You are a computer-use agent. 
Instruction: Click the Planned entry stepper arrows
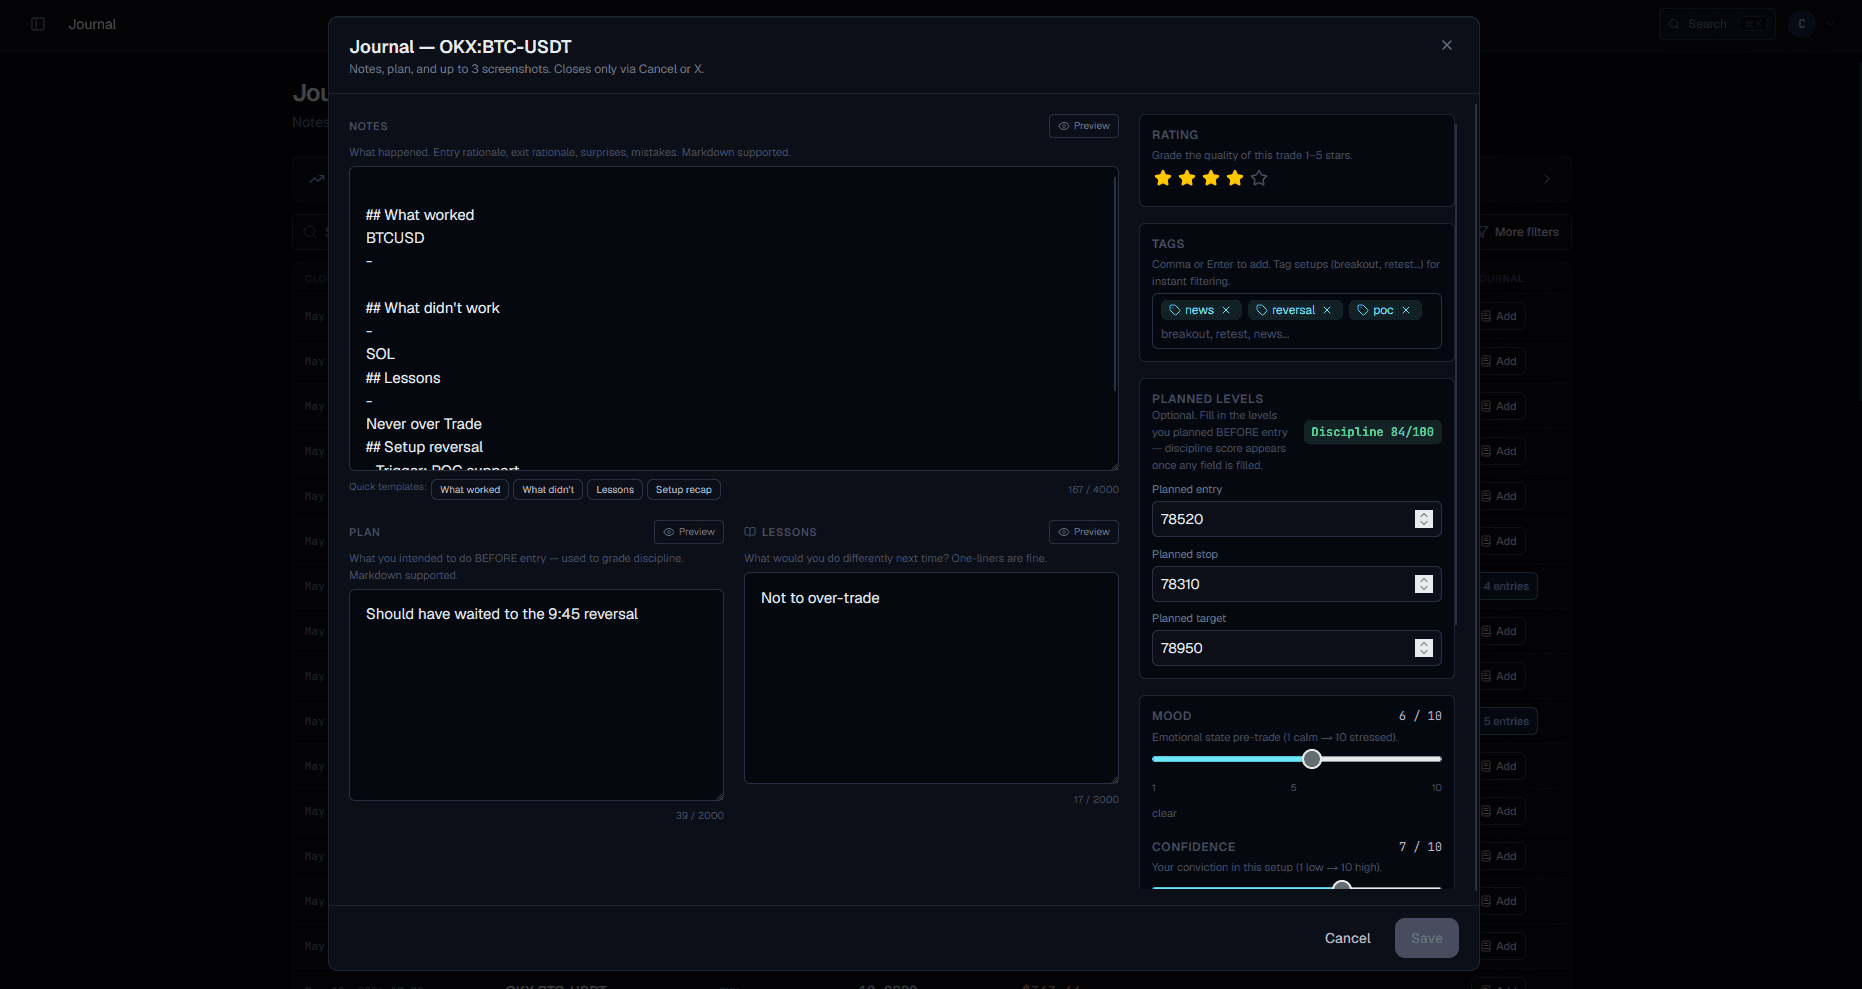point(1424,519)
